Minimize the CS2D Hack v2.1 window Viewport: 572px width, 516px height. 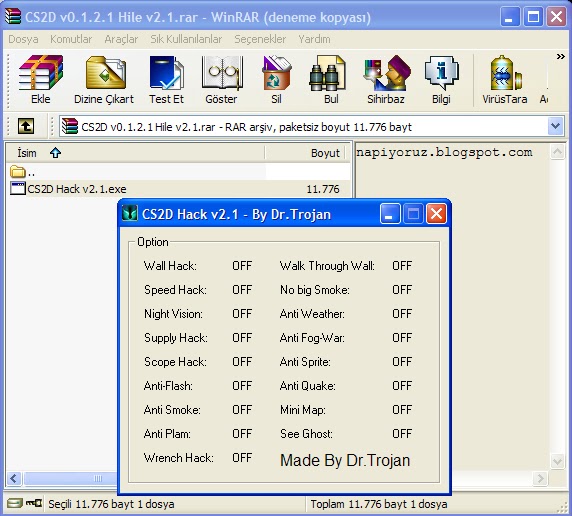coord(390,213)
